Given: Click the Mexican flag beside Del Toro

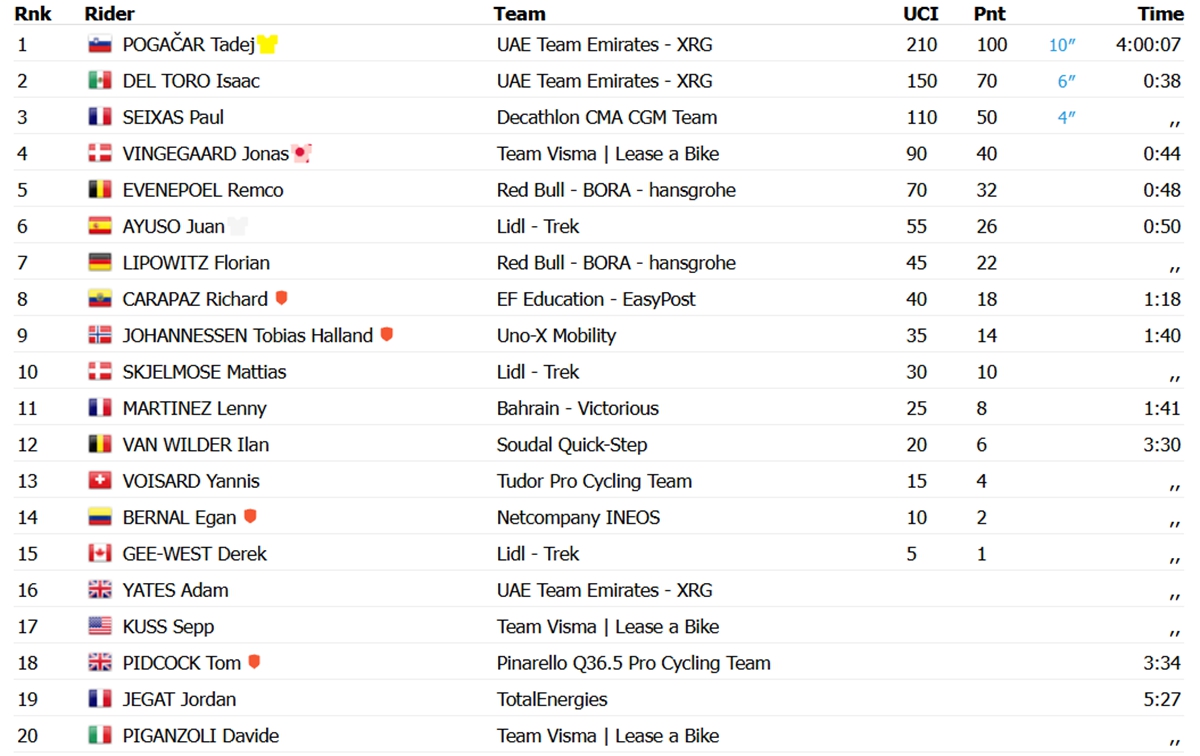Looking at the screenshot, I should coord(99,81).
